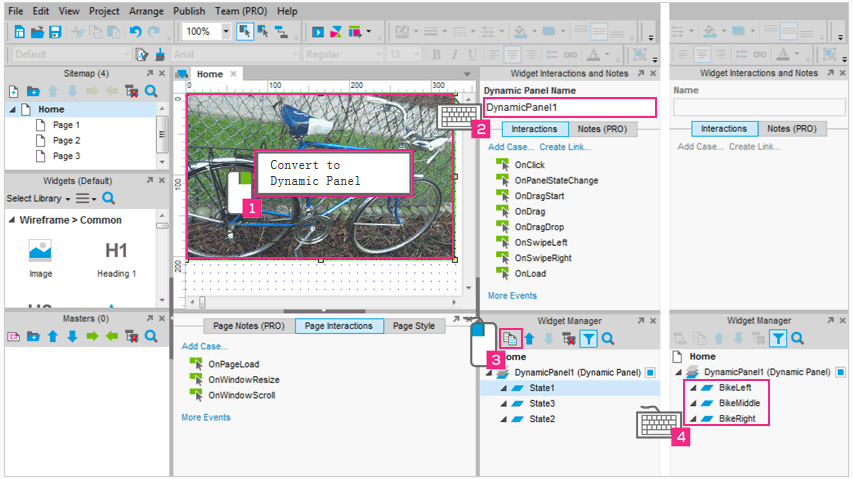Click Add State icon in Widget Manager

[510, 340]
